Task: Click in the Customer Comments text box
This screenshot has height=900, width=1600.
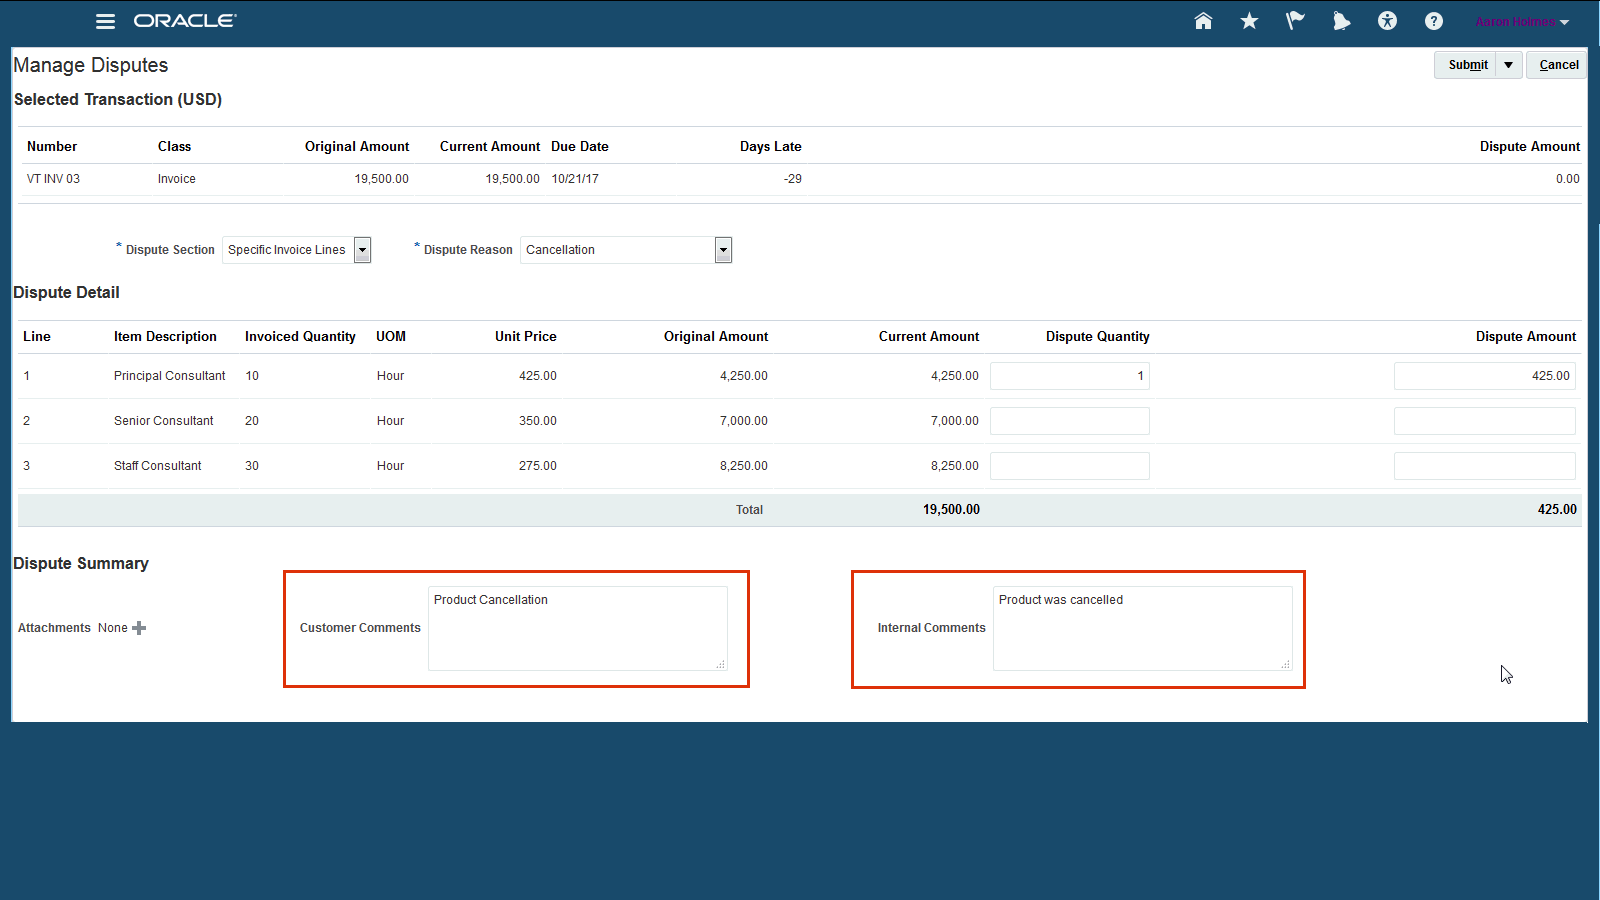Action: (577, 628)
